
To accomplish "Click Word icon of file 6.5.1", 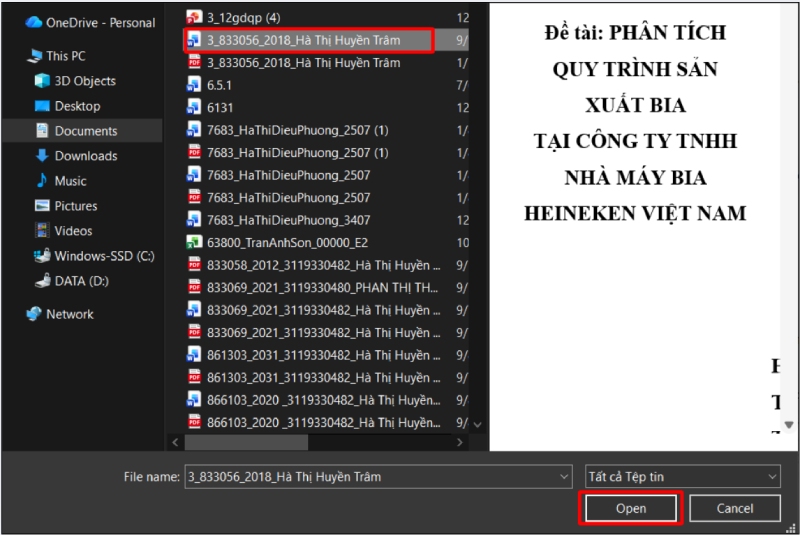I will (194, 85).
